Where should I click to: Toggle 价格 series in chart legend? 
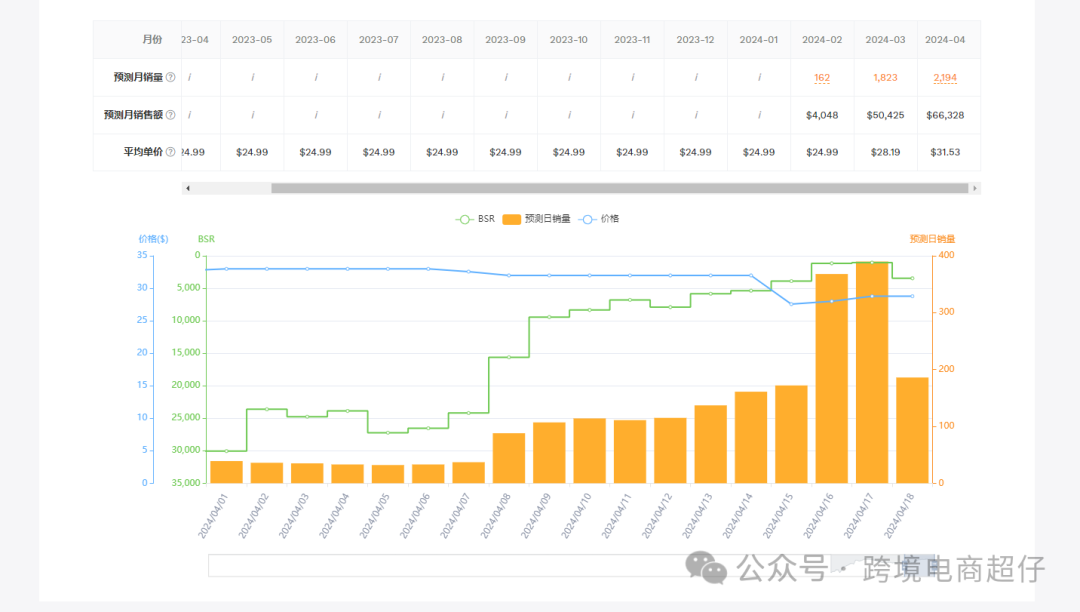(x=599, y=219)
